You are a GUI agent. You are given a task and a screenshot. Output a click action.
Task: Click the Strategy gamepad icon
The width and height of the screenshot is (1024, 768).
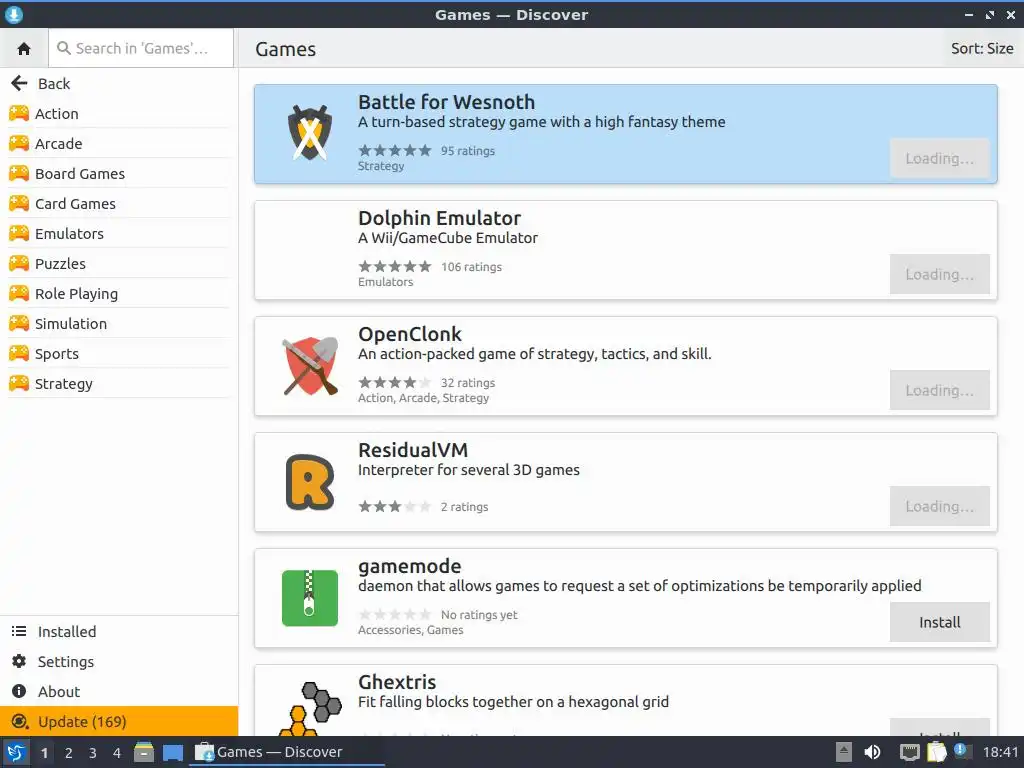pyautogui.click(x=19, y=384)
